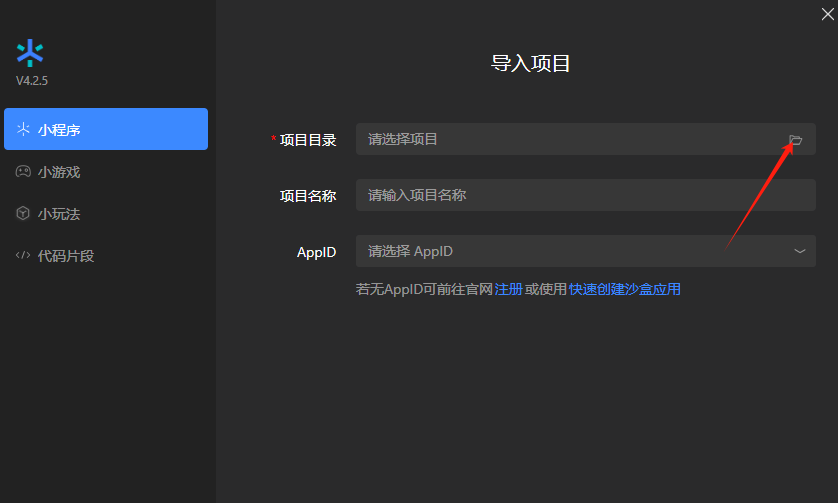Select the 小程序 tab label
The height and width of the screenshot is (503, 838).
coord(59,129)
